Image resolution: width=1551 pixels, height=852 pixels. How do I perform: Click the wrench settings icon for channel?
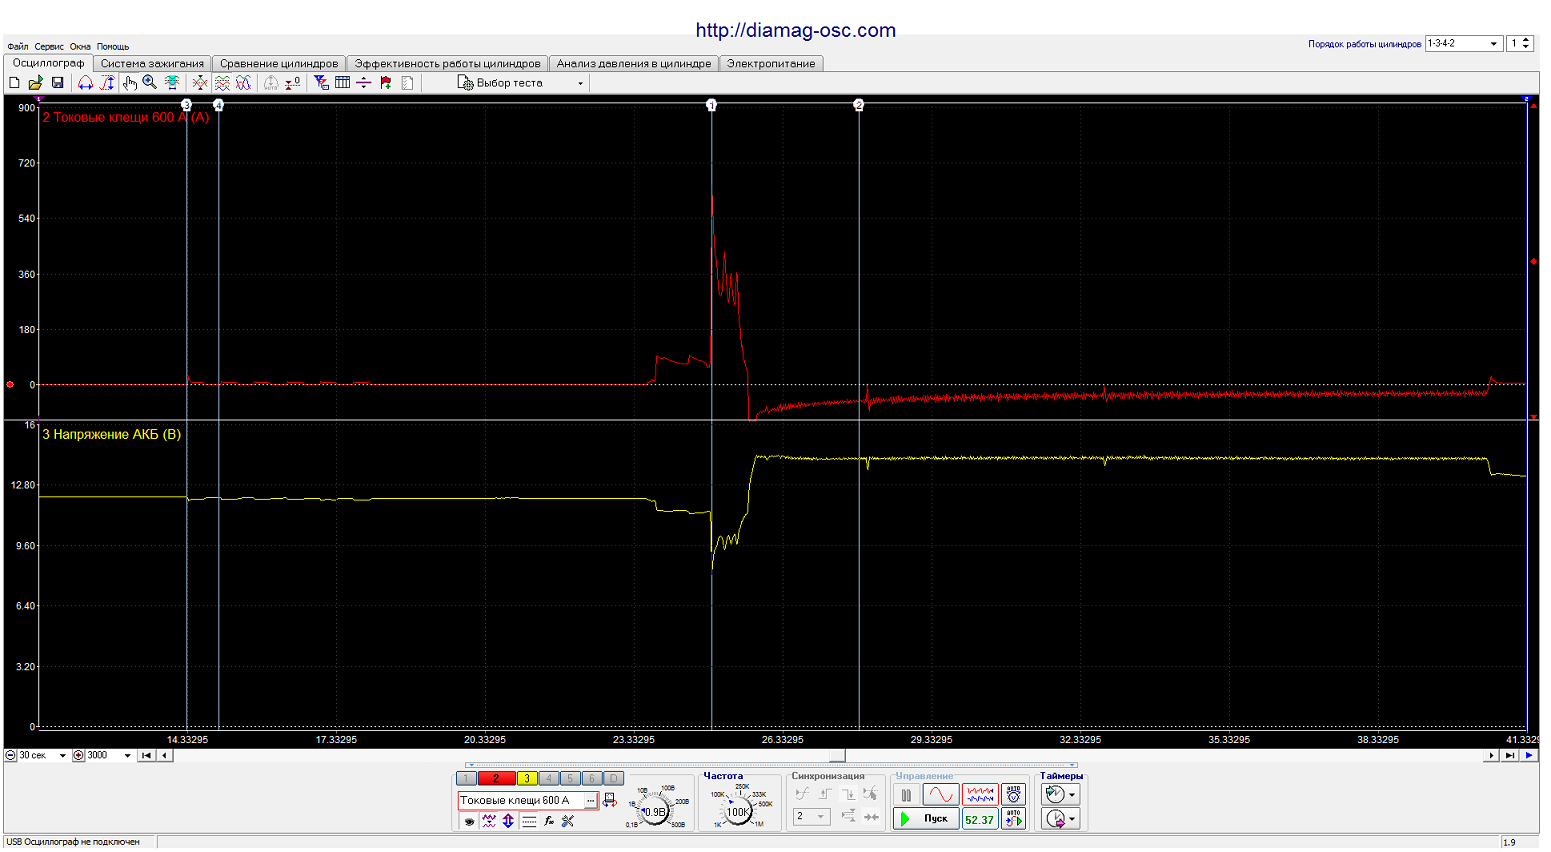(x=568, y=821)
